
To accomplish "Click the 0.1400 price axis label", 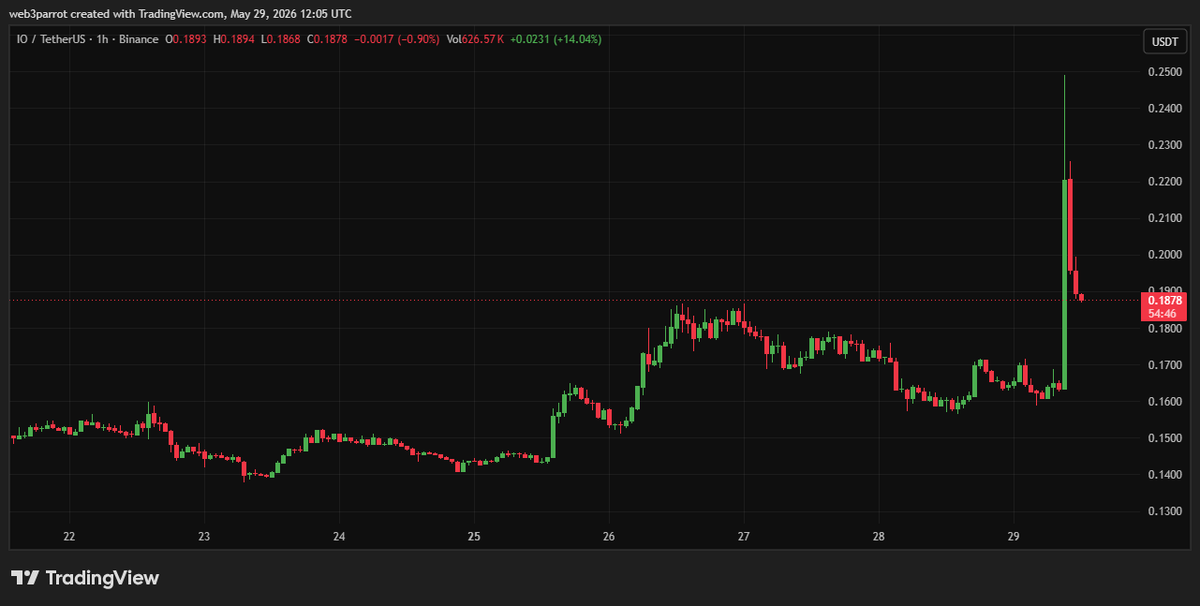I will click(1165, 475).
